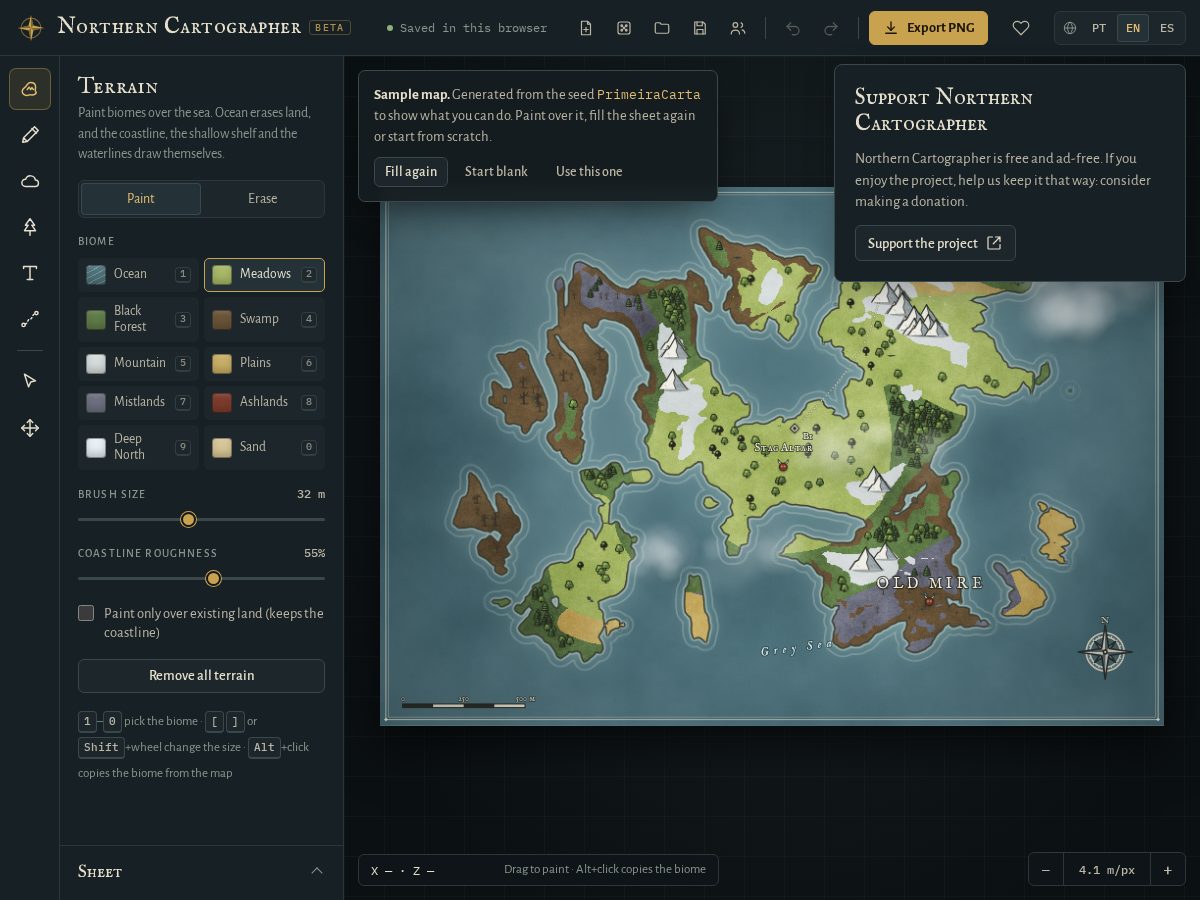1200x900 pixels.
Task: Click the PrimeiraCarta seed text
Action: click(648, 95)
